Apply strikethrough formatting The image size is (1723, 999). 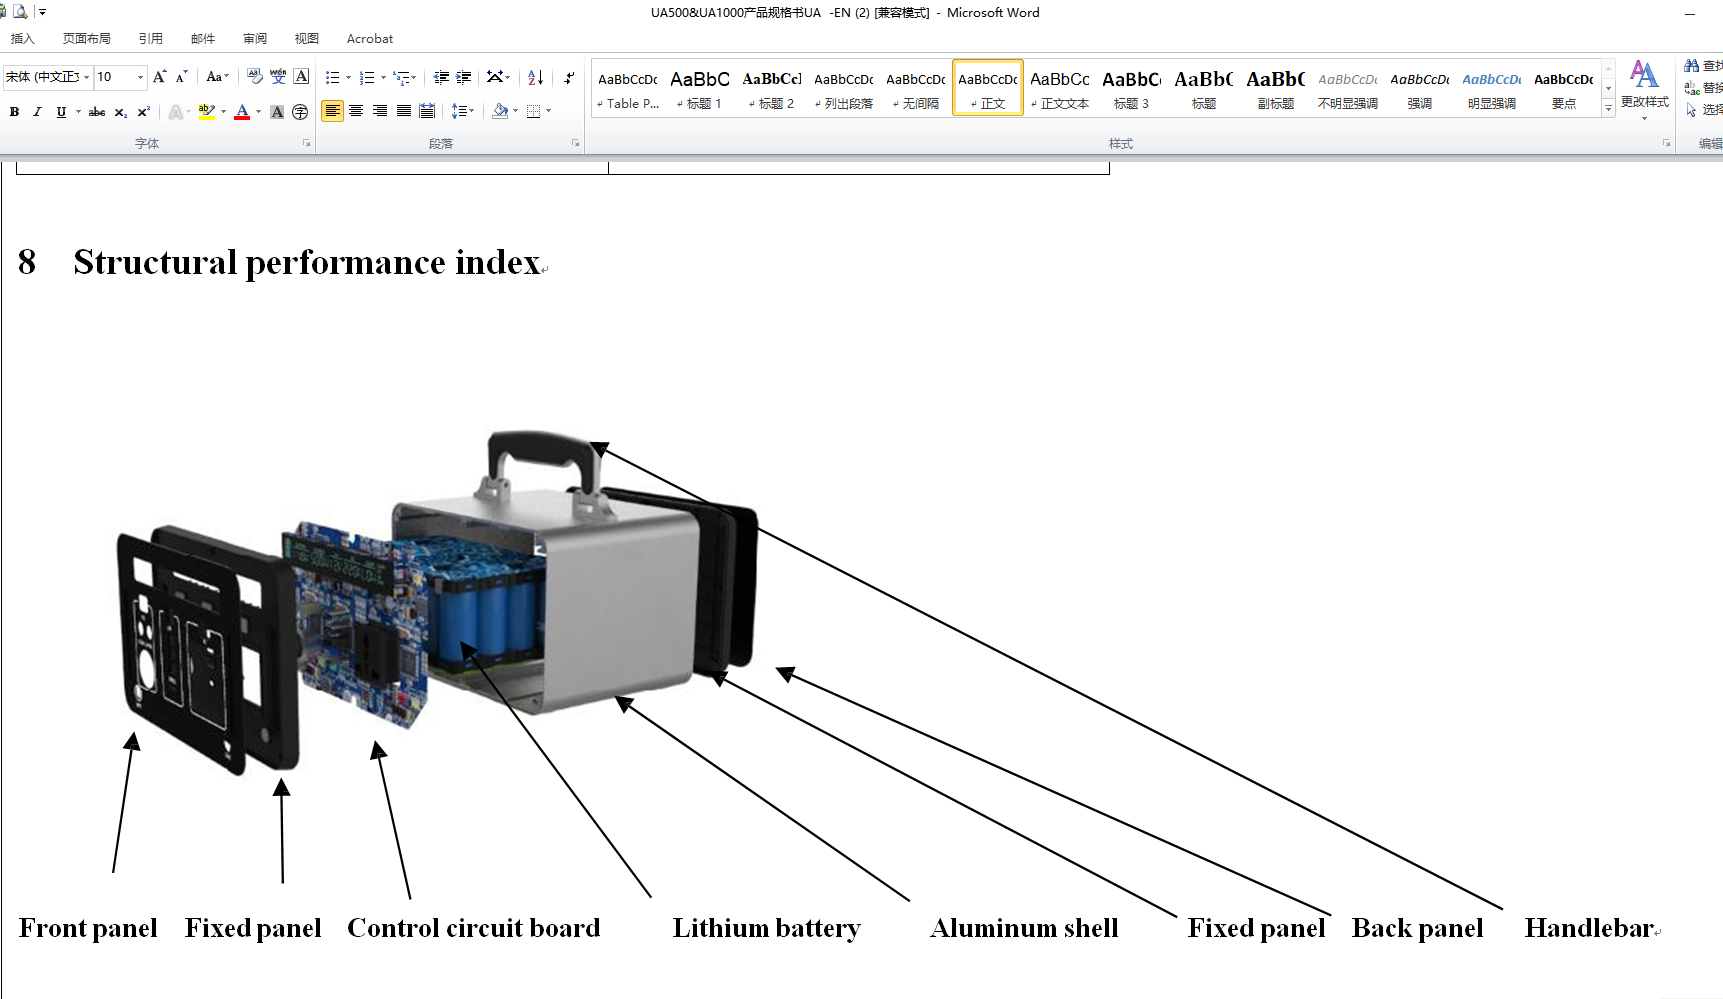click(97, 112)
